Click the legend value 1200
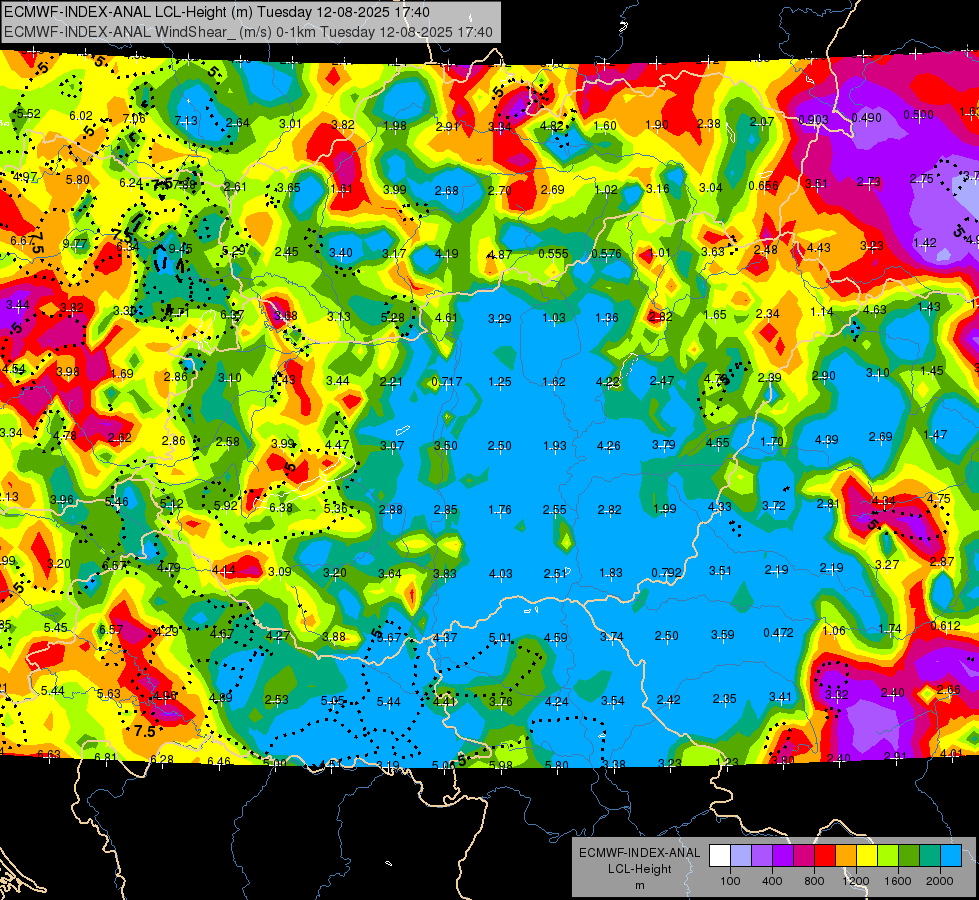 tap(856, 881)
